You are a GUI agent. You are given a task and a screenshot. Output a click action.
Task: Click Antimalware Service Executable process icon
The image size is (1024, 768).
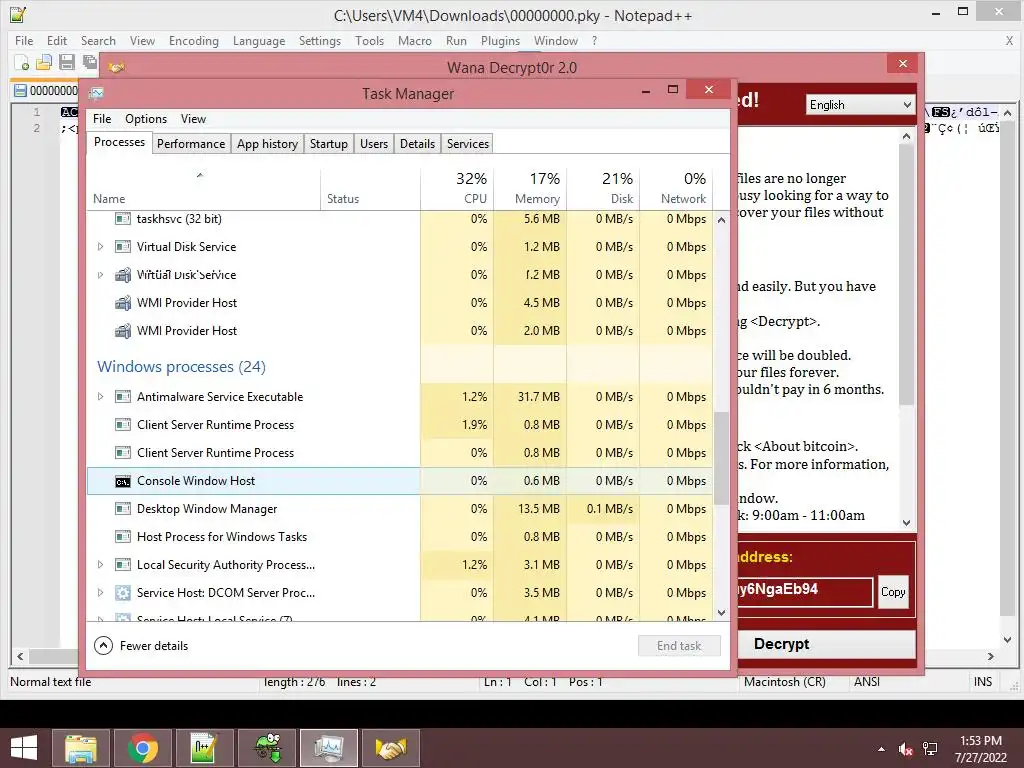point(123,397)
